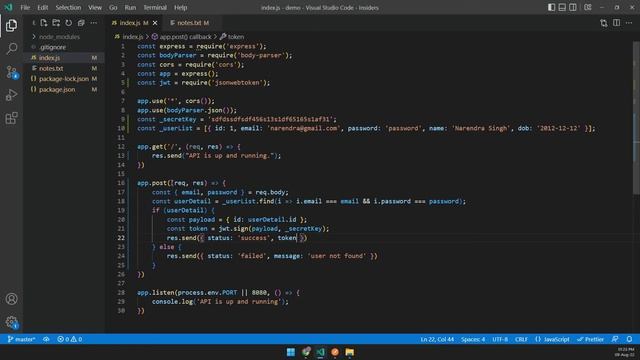Open the app.post() callback breadcrumb dropdown
The width and height of the screenshot is (640, 360).
182,37
